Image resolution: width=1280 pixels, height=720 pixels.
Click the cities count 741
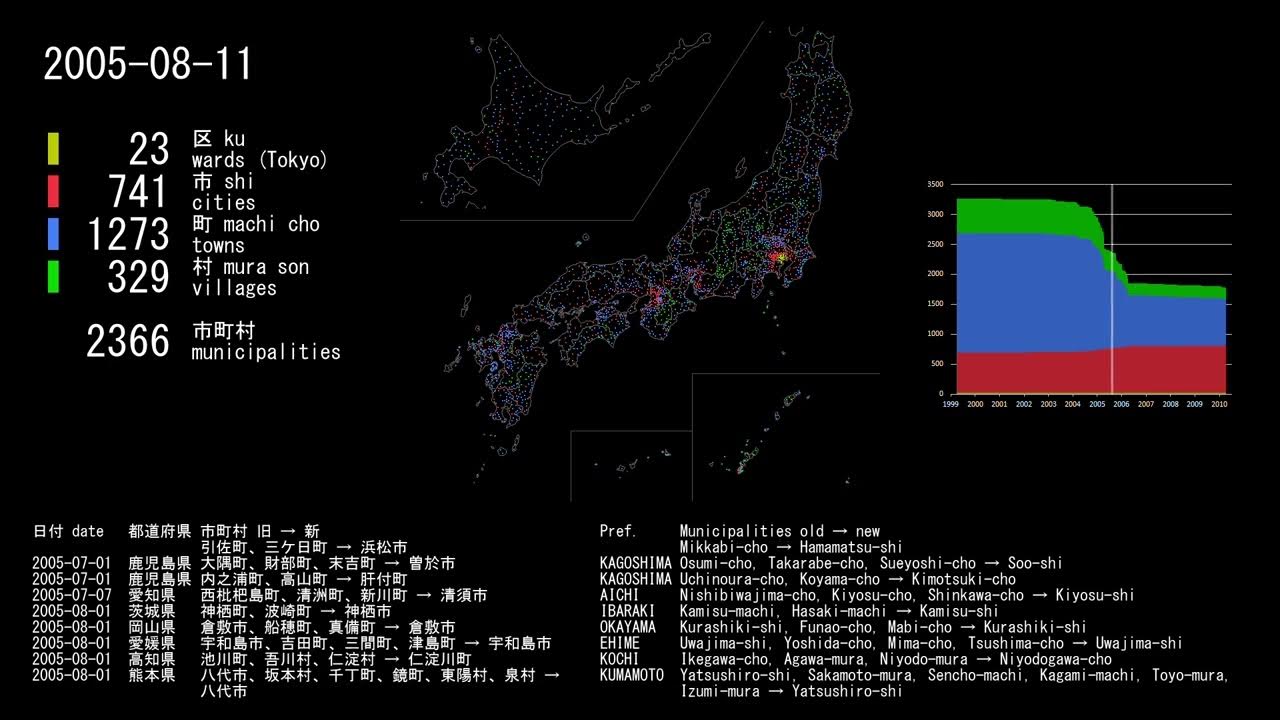tap(139, 191)
